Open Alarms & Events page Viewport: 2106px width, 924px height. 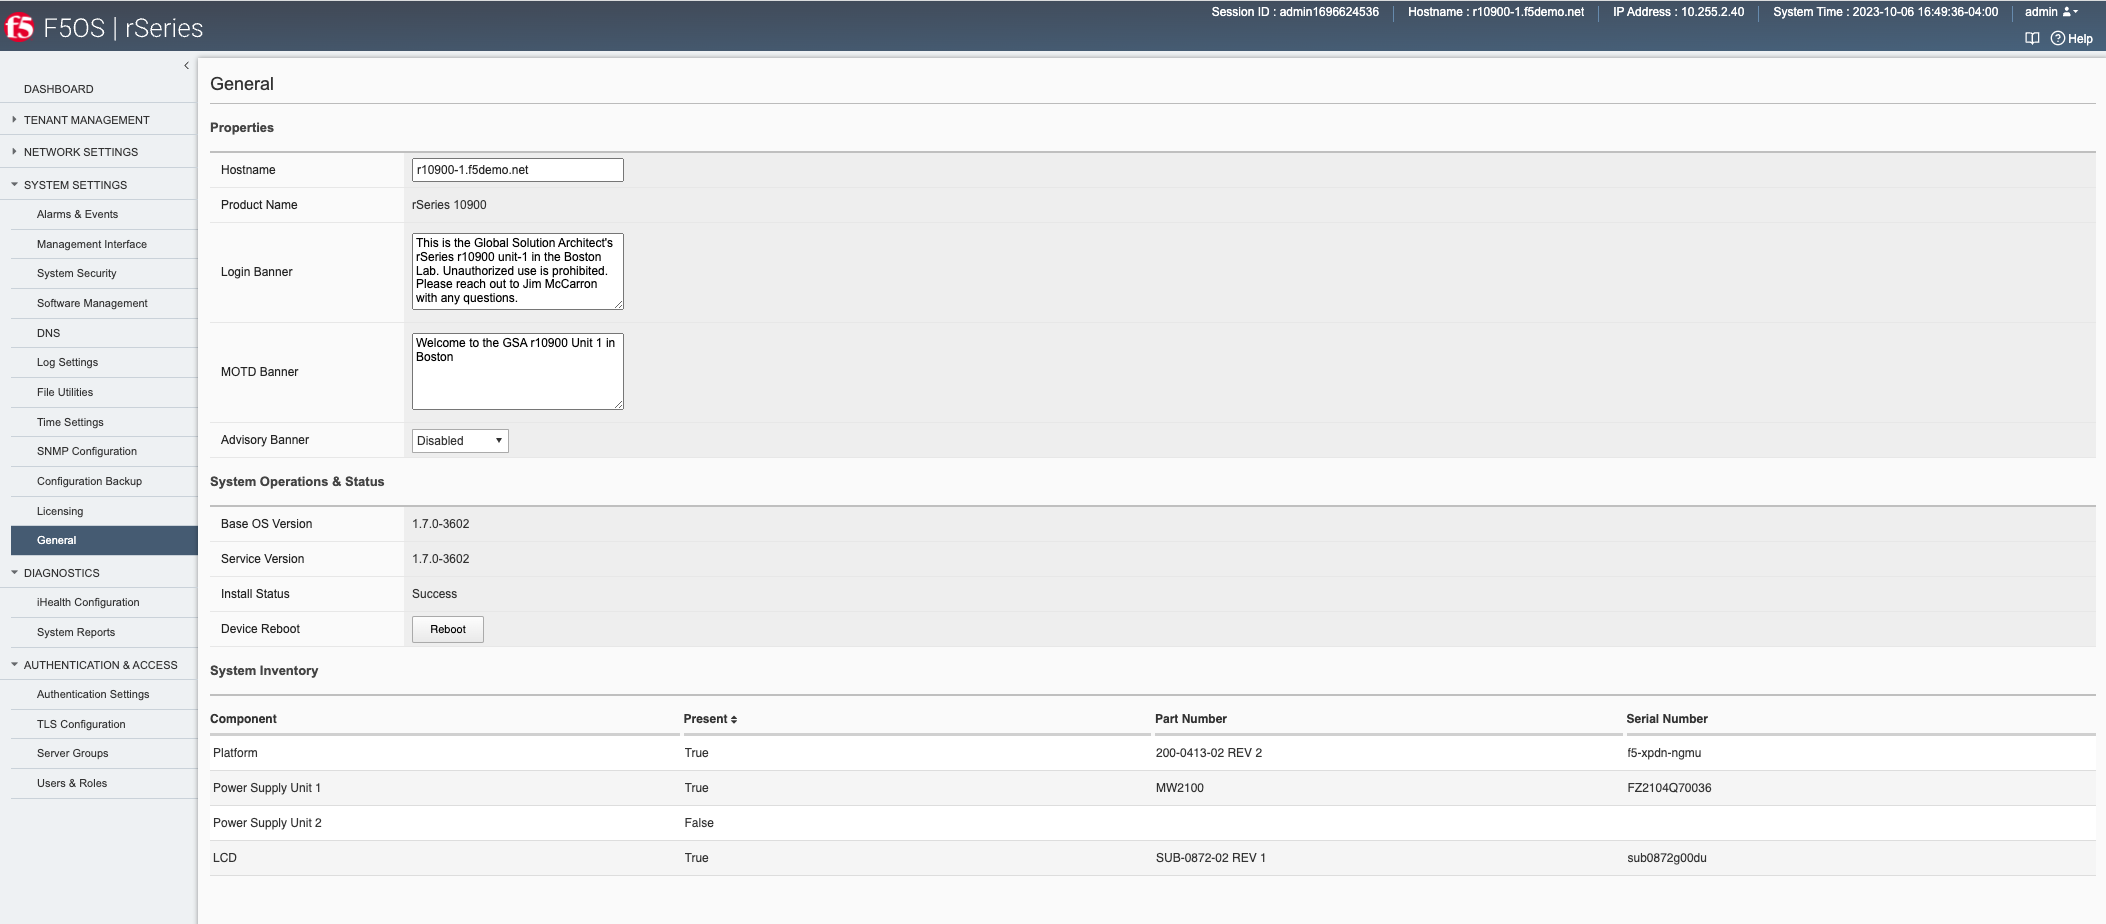click(x=77, y=214)
